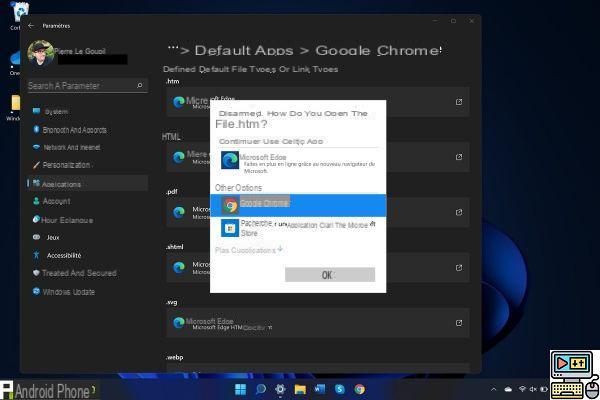
Task: Click the Edge icon in .shtml row
Action: click(179, 268)
